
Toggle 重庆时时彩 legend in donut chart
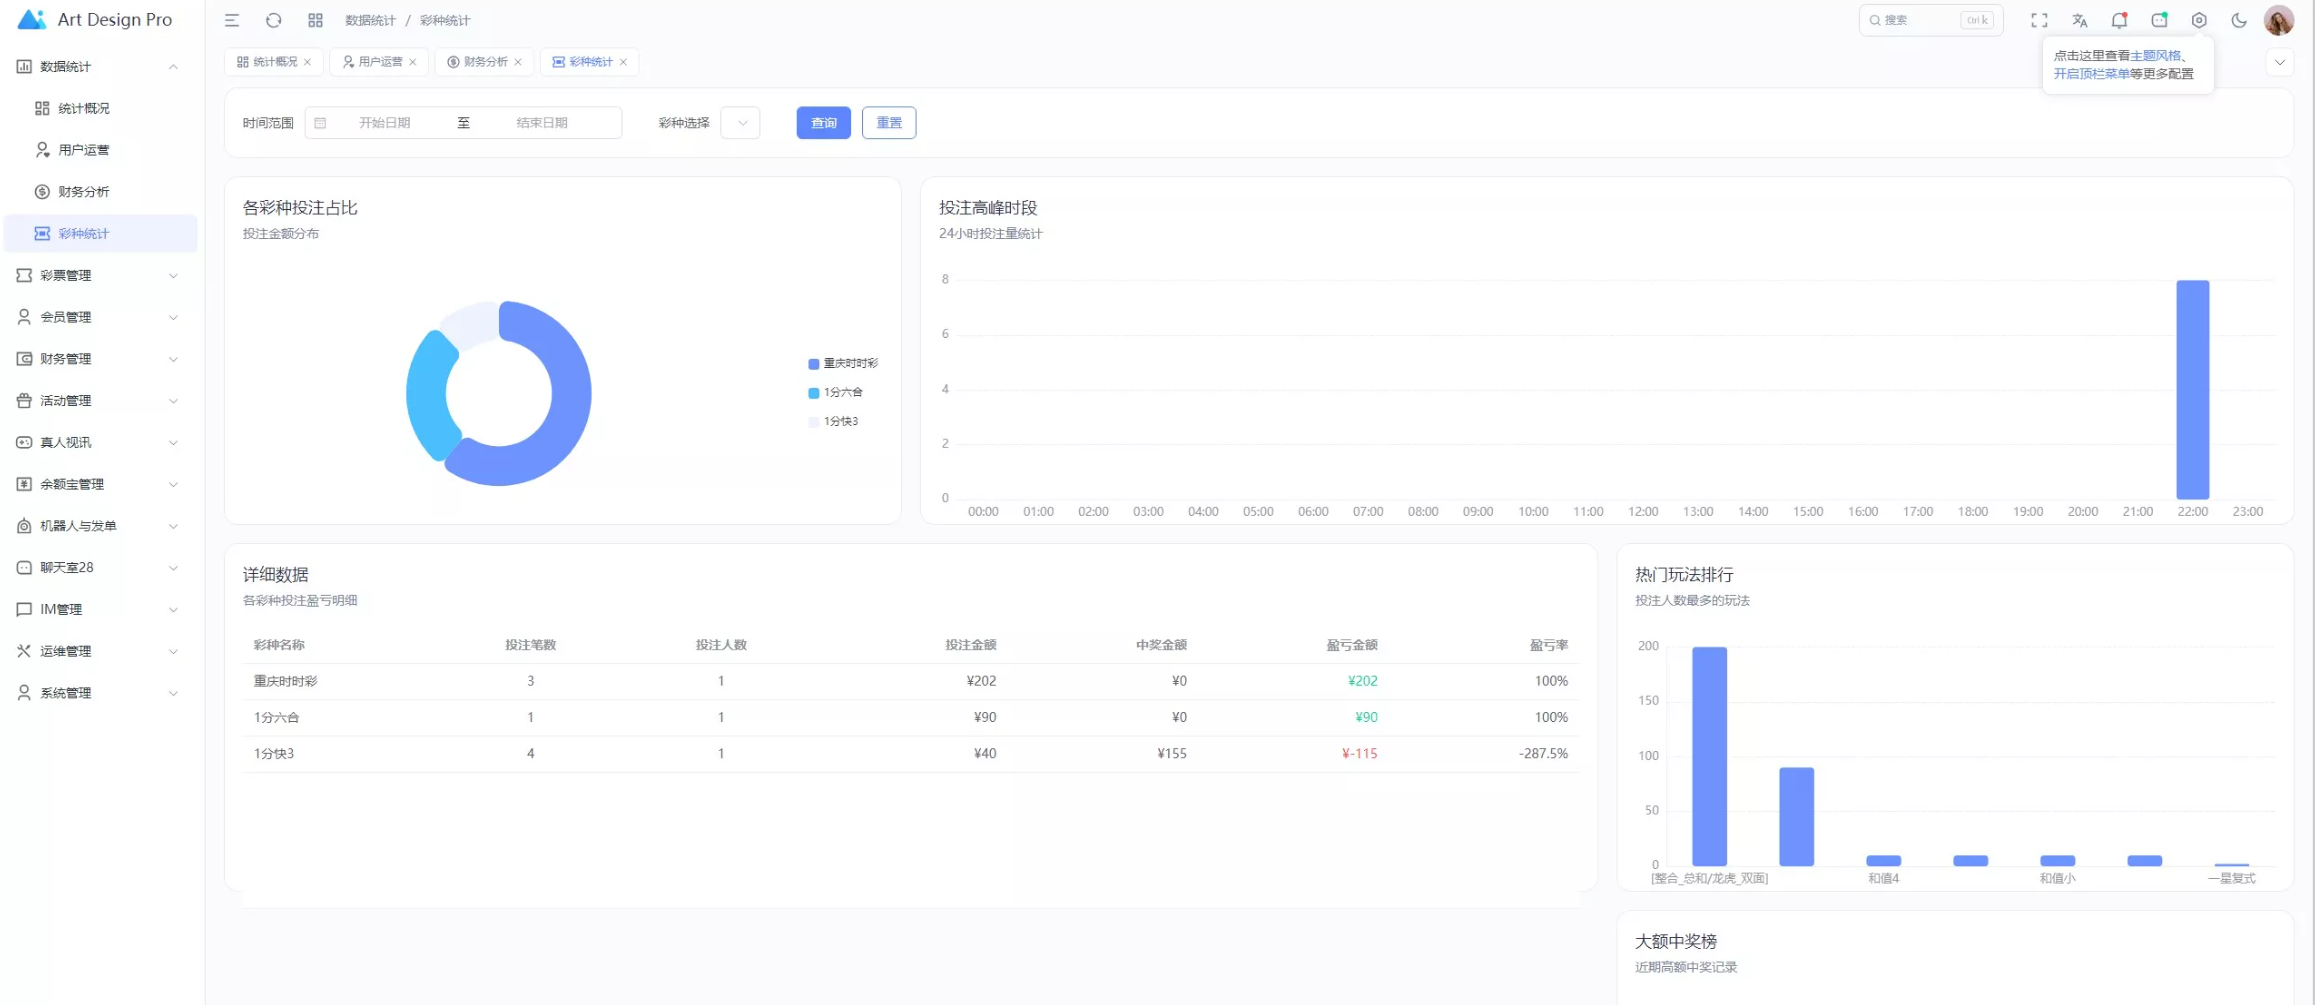point(843,363)
